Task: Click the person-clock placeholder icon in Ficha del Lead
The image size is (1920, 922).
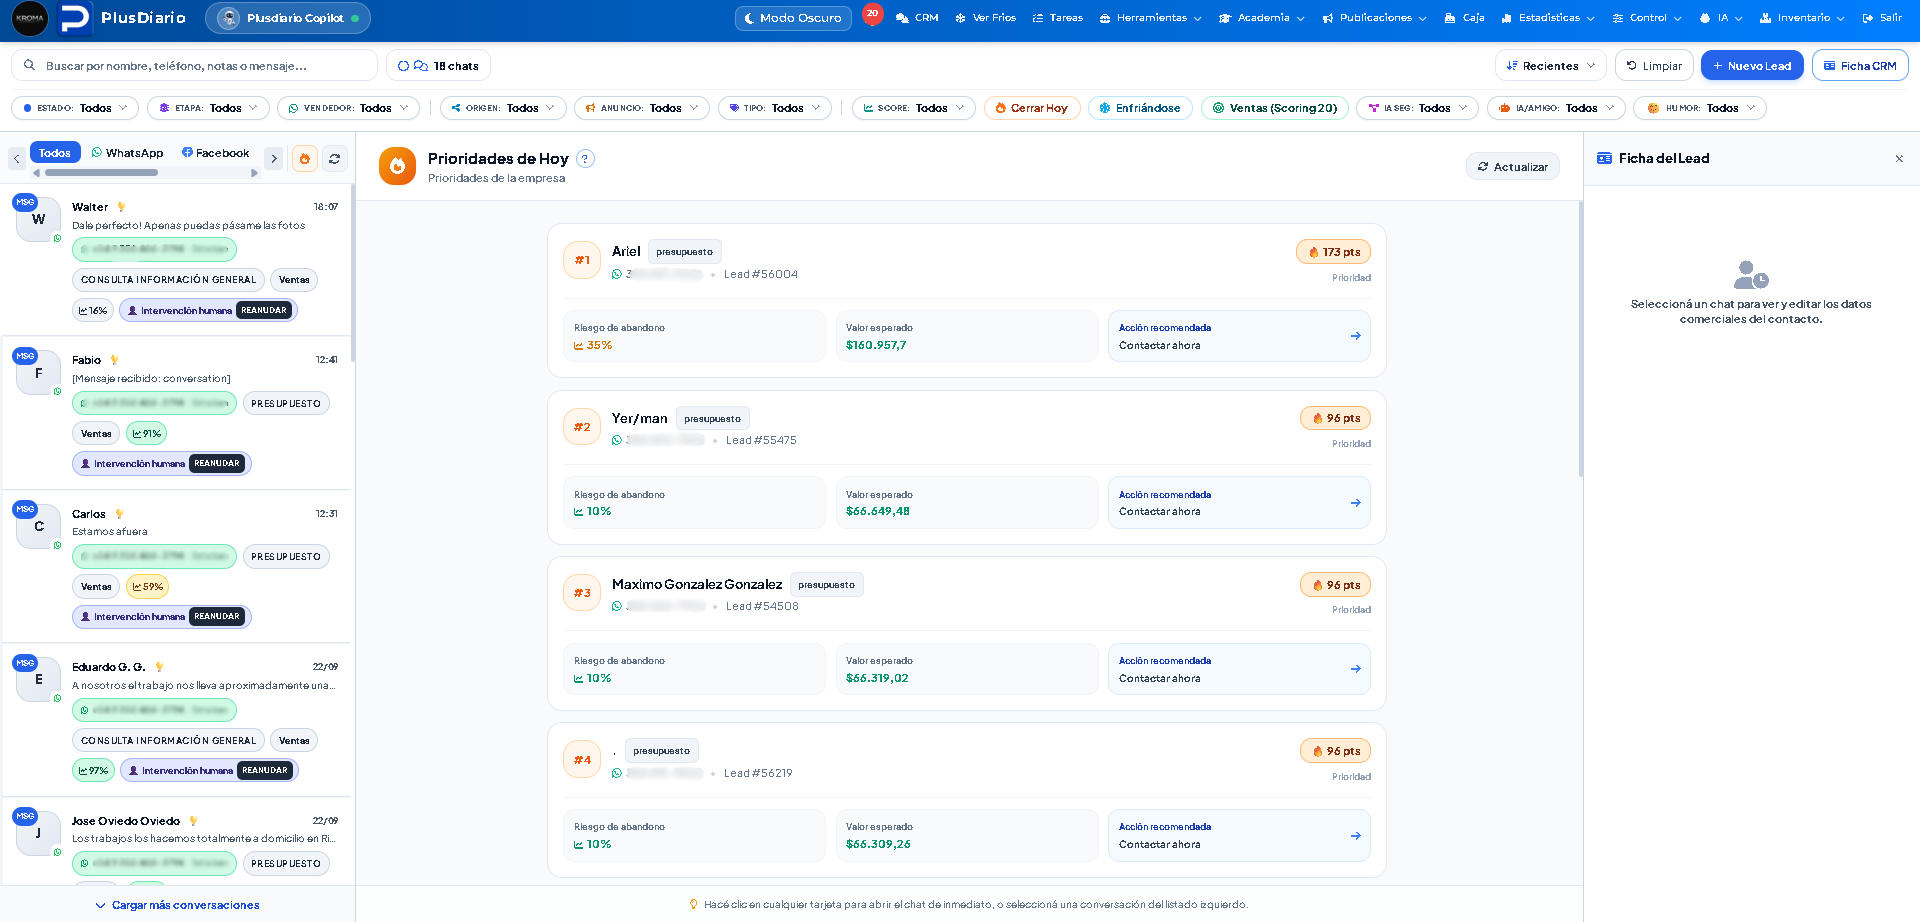Action: coord(1751,274)
